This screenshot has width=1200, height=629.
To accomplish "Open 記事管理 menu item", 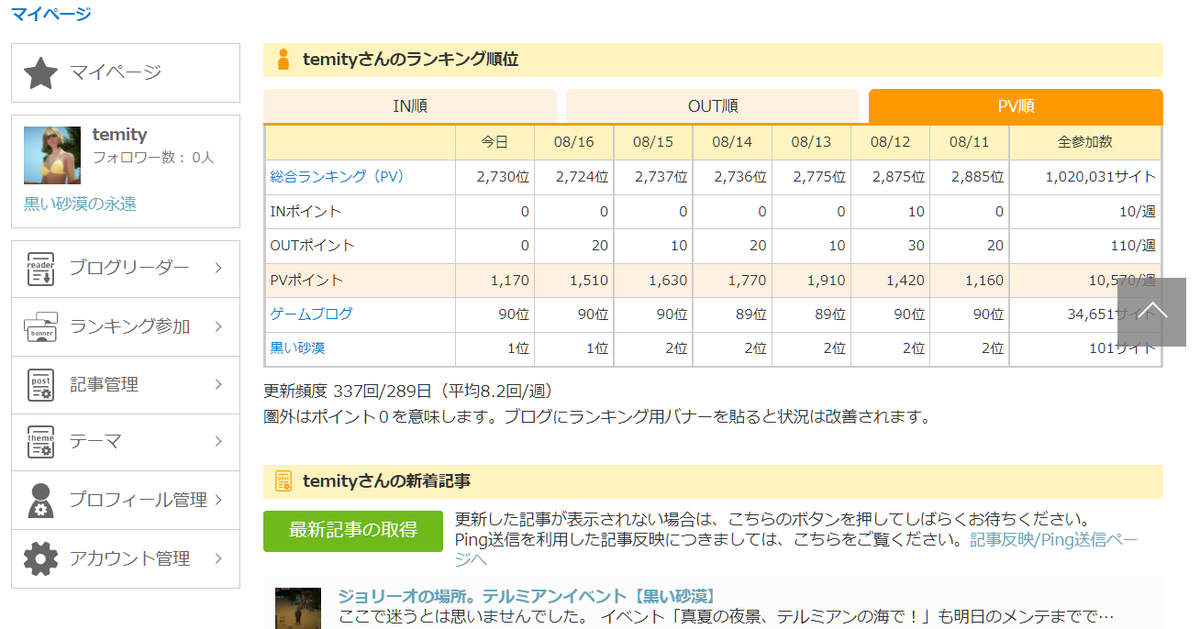I will (126, 385).
